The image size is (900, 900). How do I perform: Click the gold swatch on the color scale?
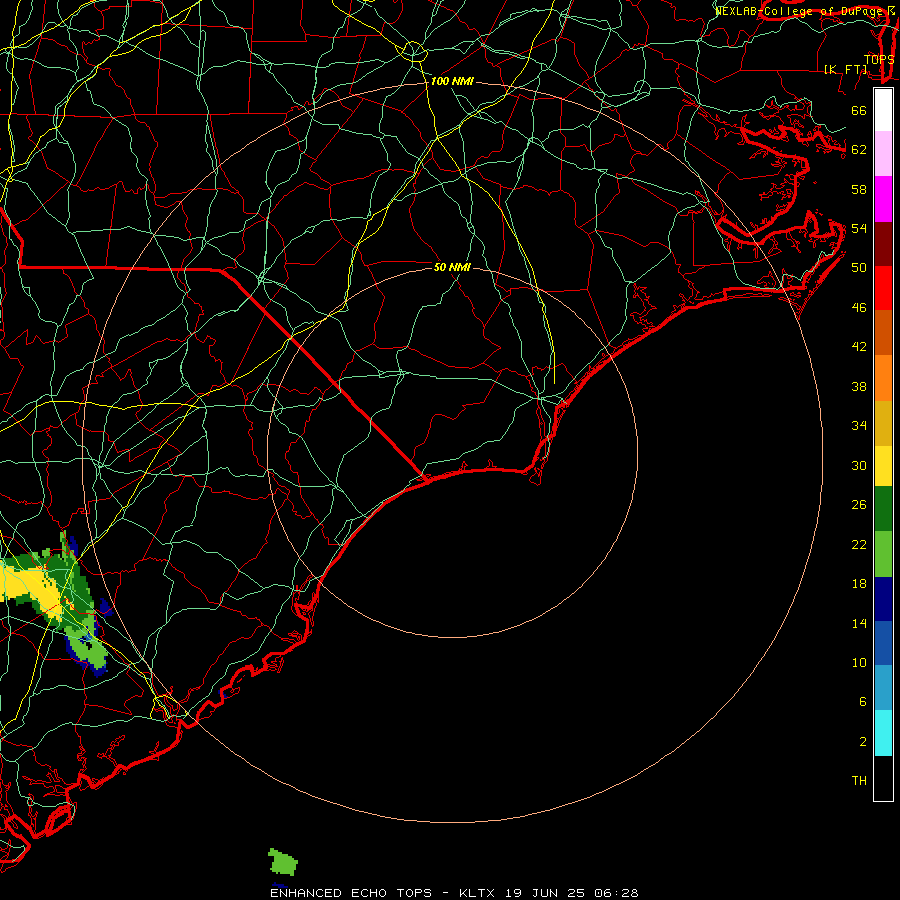click(883, 423)
